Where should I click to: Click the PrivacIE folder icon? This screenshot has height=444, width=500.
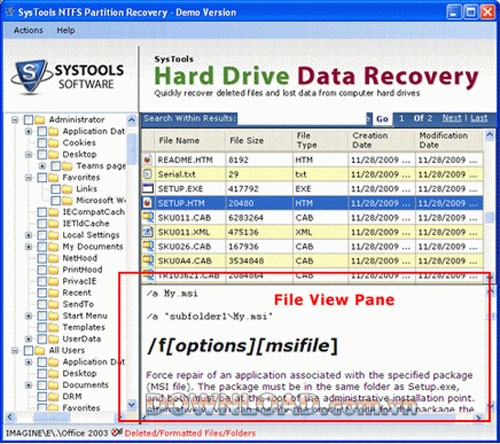click(x=53, y=281)
